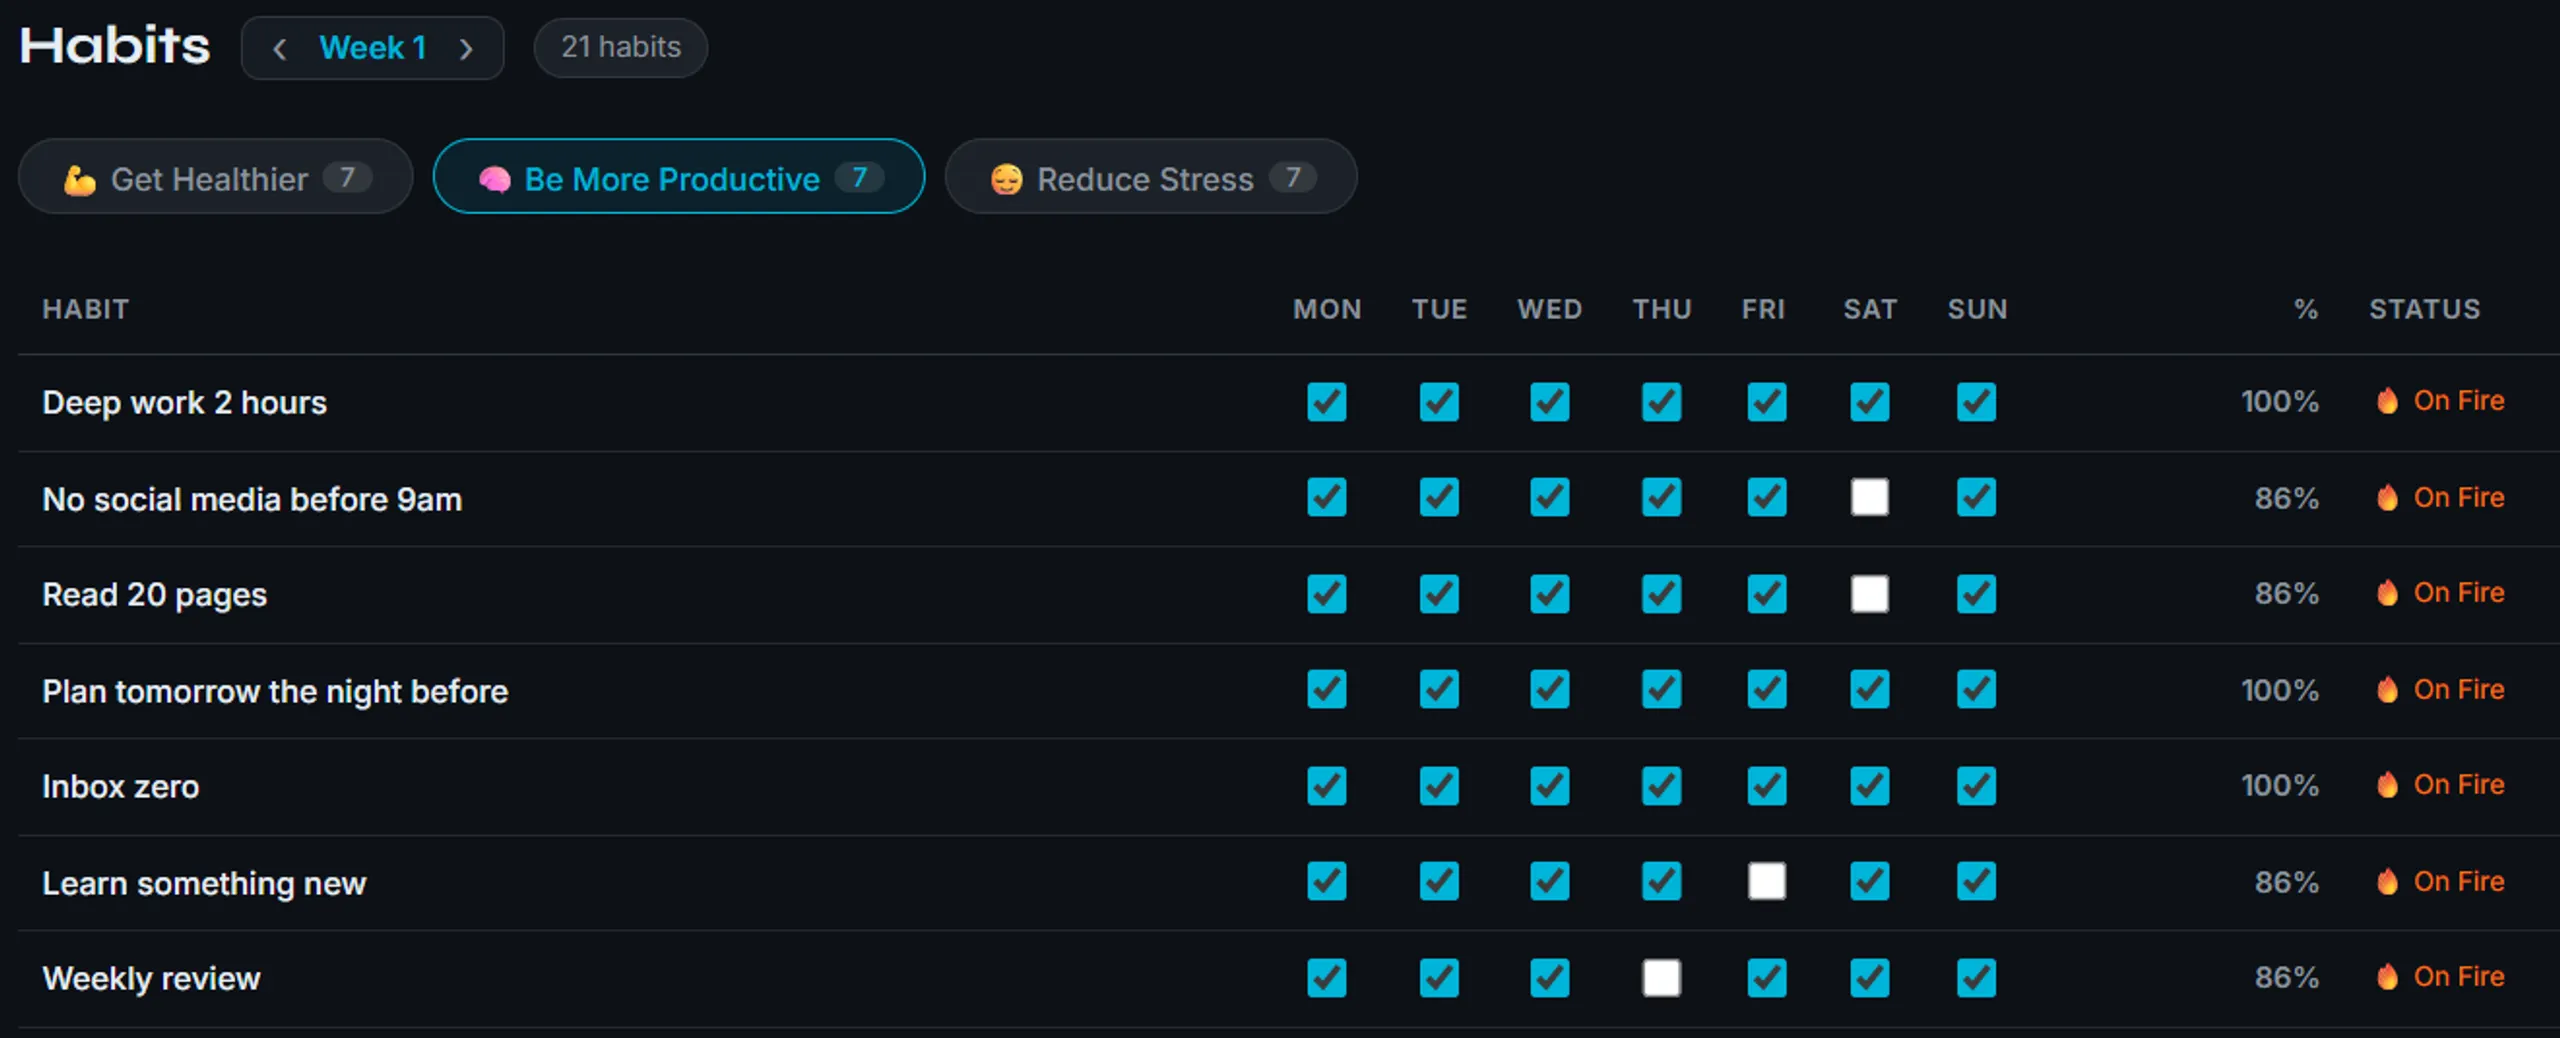Click the % column header
The height and width of the screenshot is (1038, 2560).
click(x=2306, y=309)
